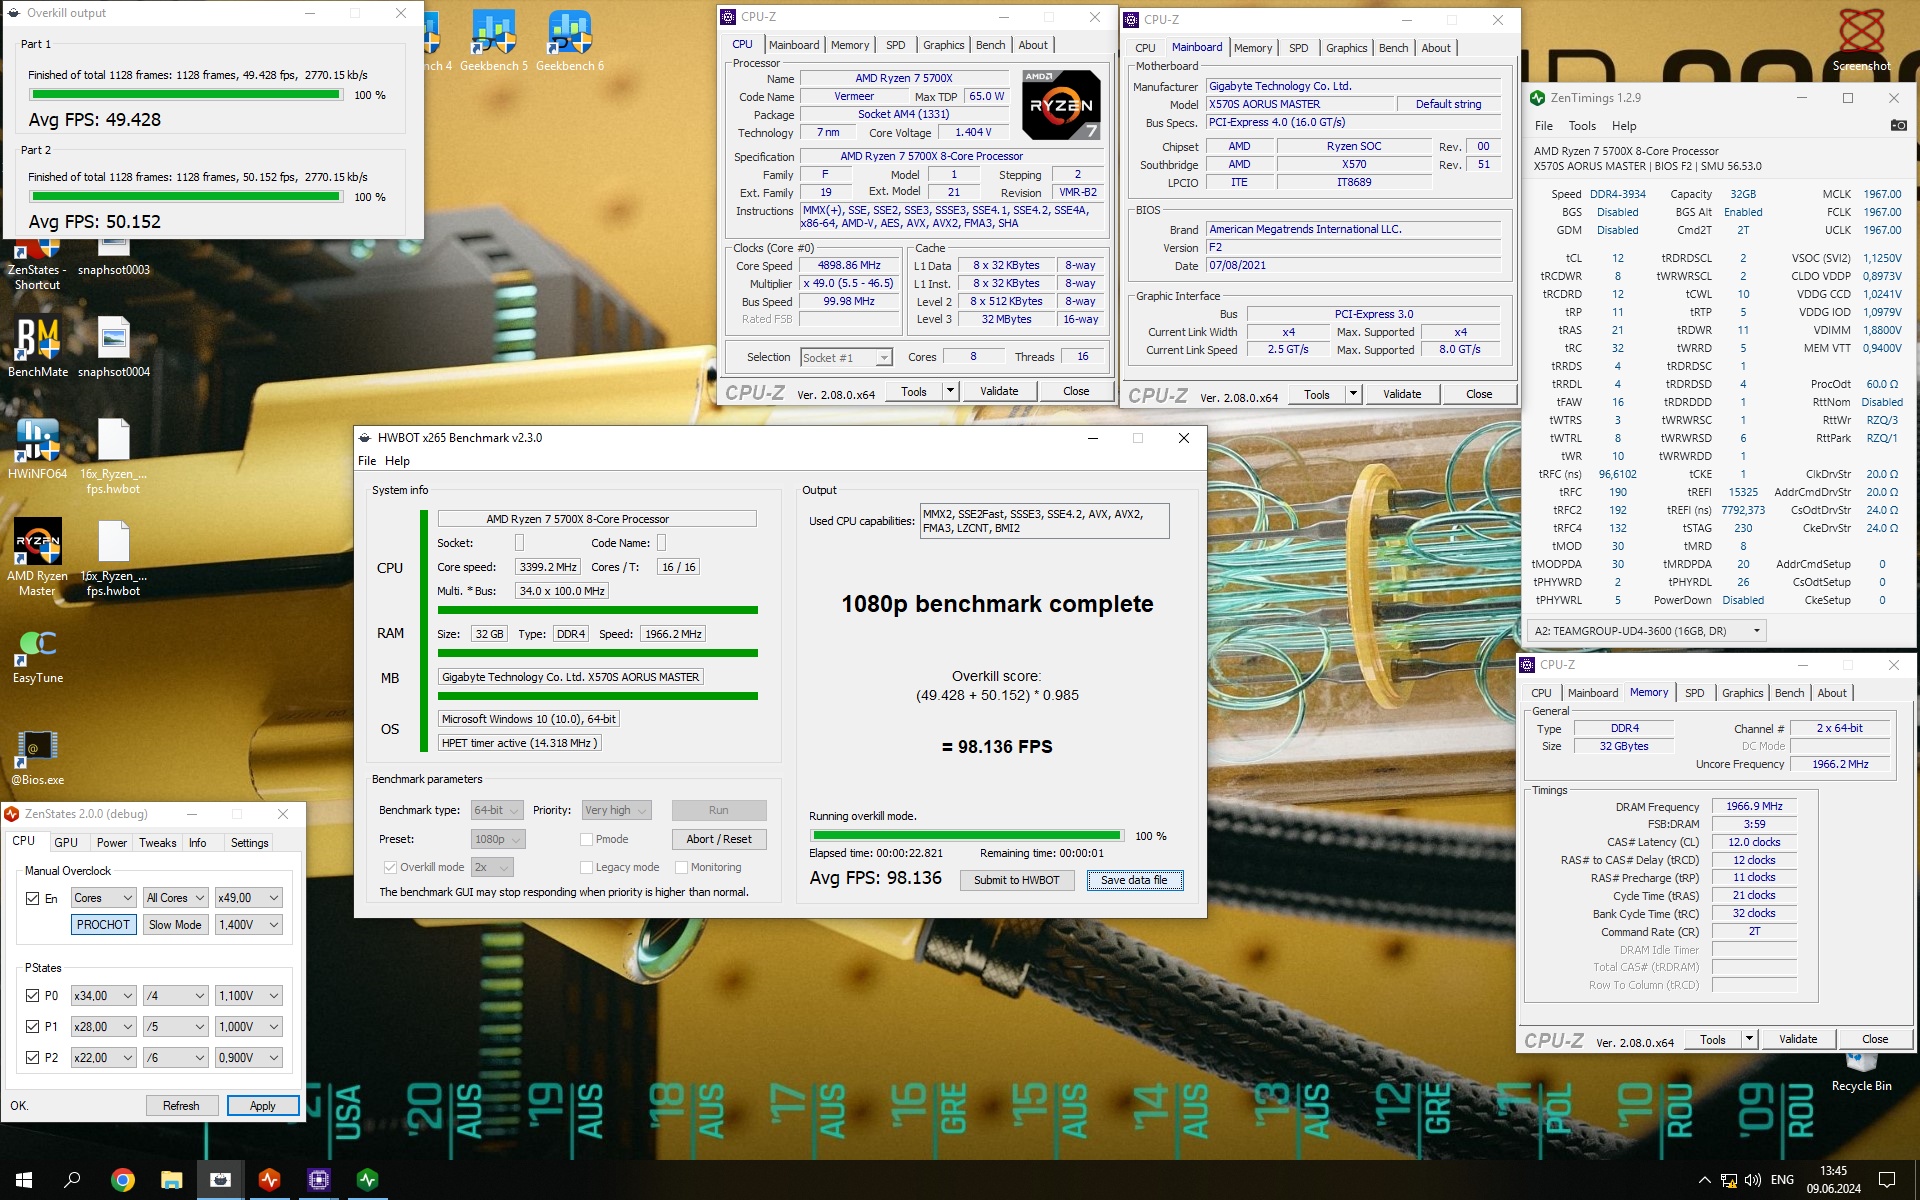The width and height of the screenshot is (1920, 1200).
Task: Open the Benchmark type 64-bit dropdown
Action: coord(497,810)
